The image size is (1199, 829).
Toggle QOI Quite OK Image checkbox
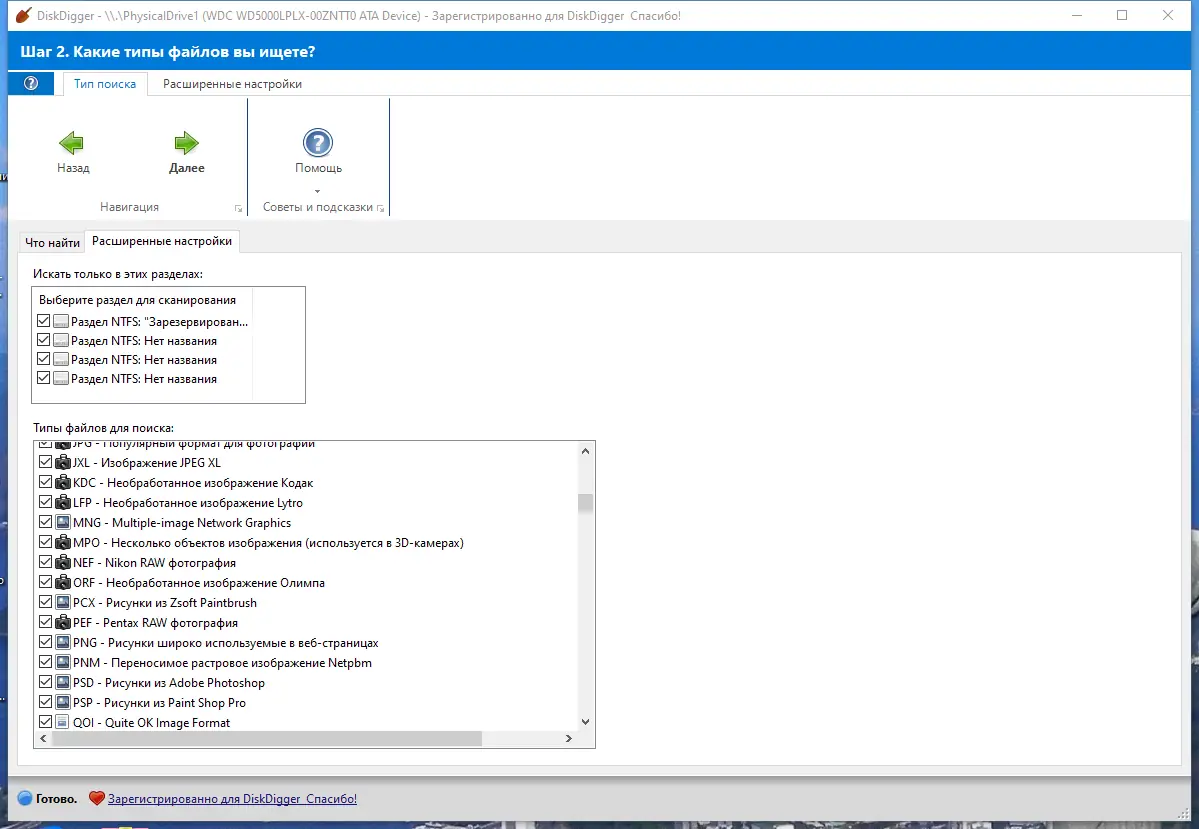tap(45, 722)
